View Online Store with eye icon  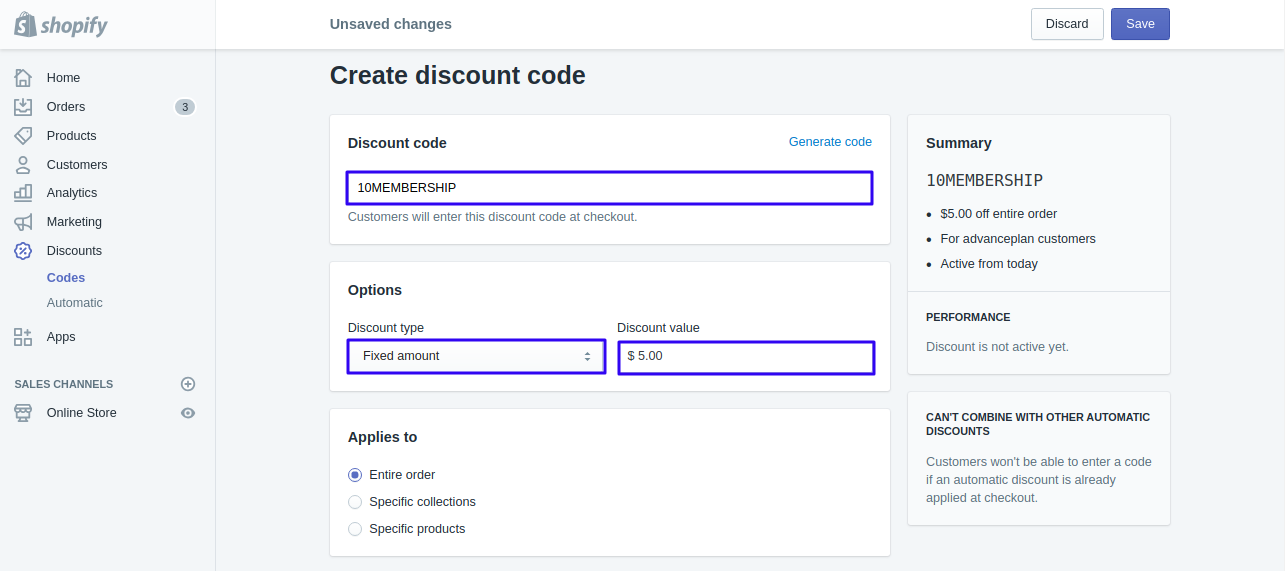pos(188,413)
